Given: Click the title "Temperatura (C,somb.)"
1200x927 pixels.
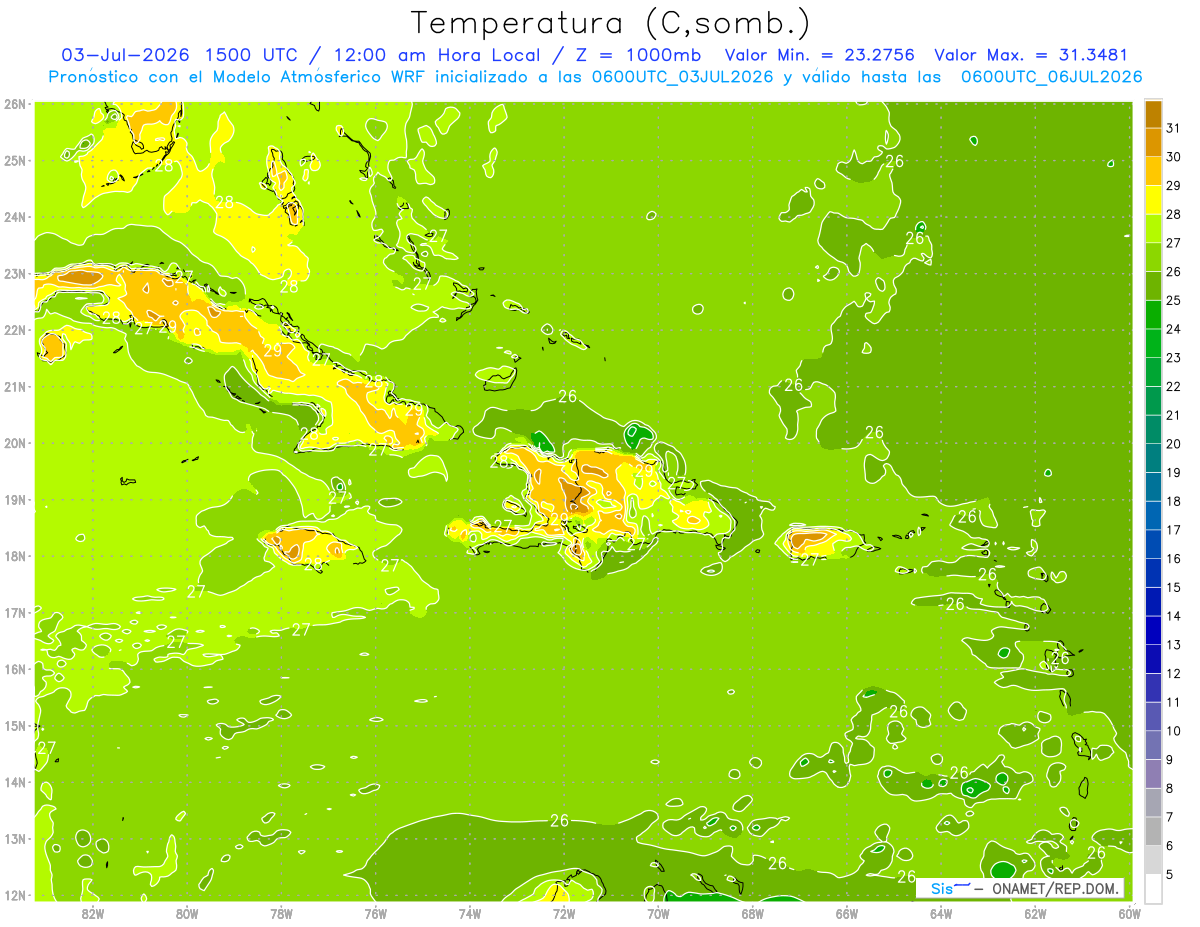Looking at the screenshot, I should click(x=610, y=23).
